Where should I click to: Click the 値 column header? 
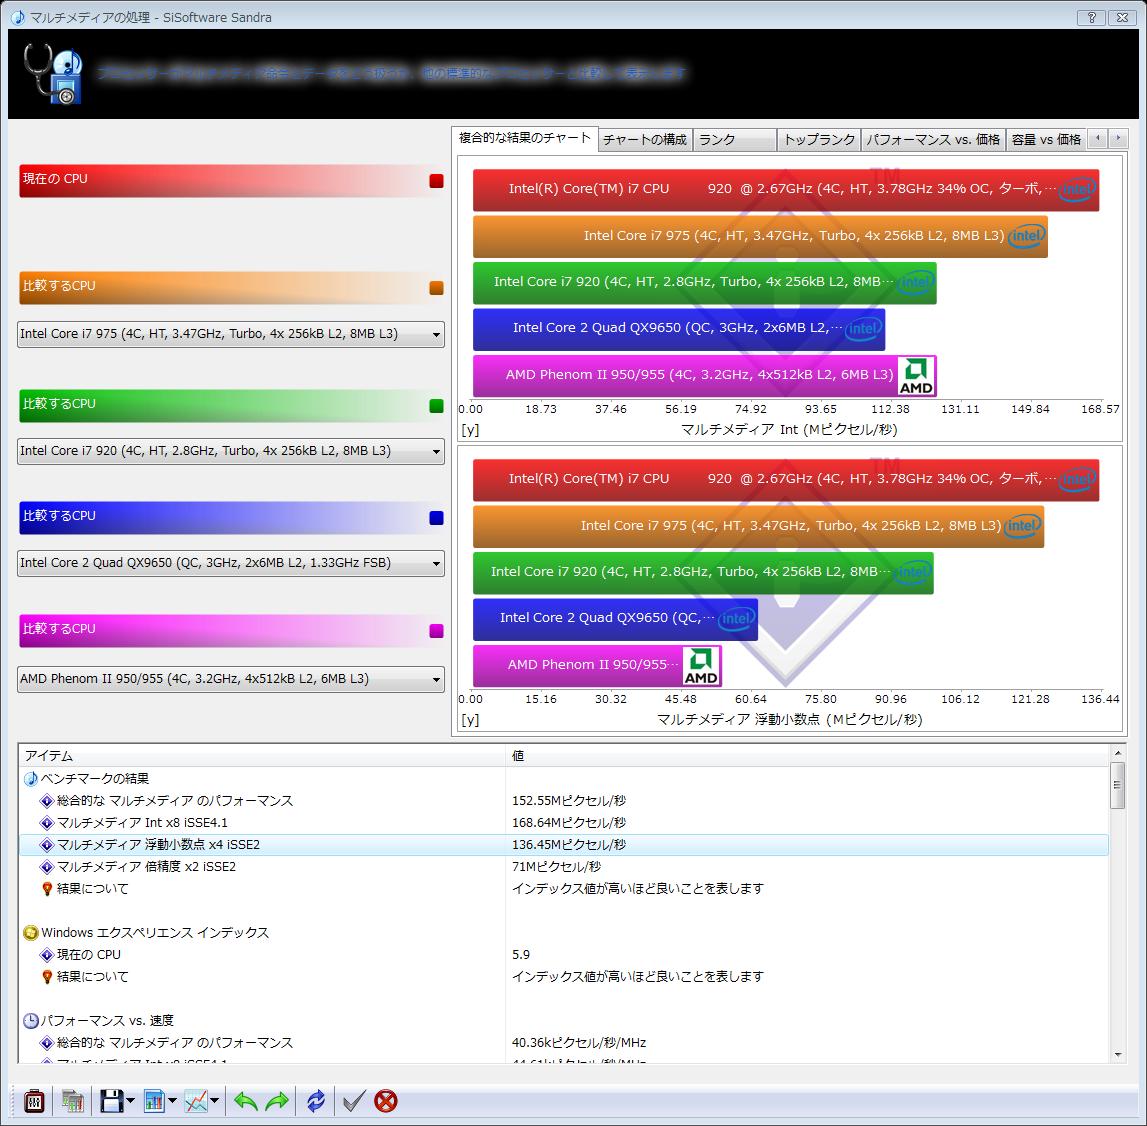[x=808, y=756]
